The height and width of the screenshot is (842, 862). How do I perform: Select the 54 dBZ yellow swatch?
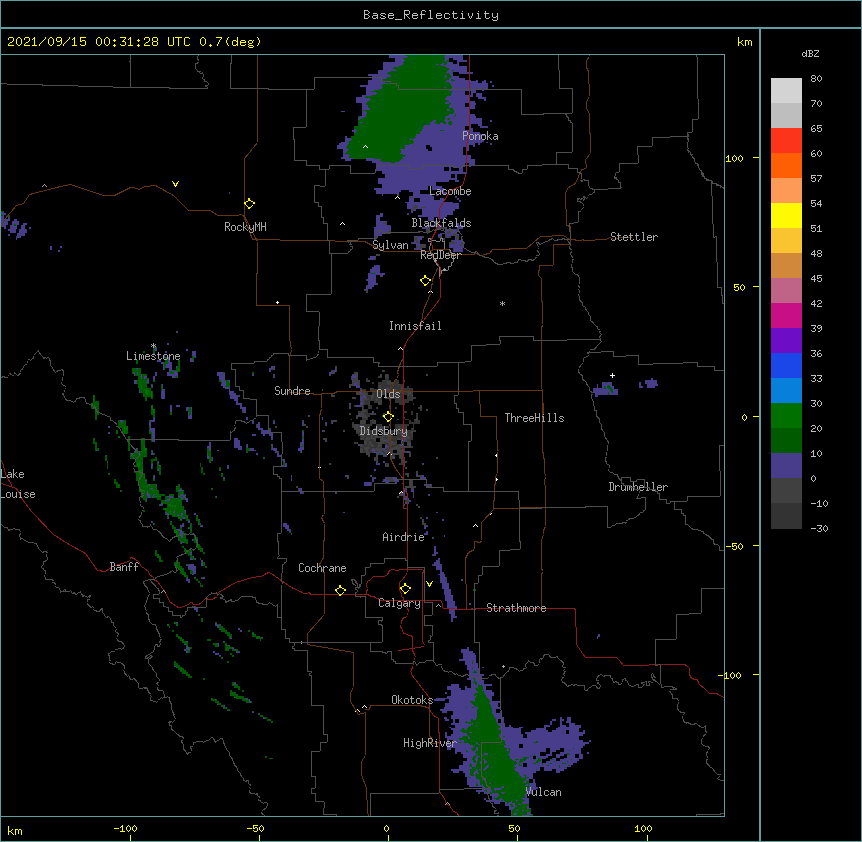[x=786, y=215]
